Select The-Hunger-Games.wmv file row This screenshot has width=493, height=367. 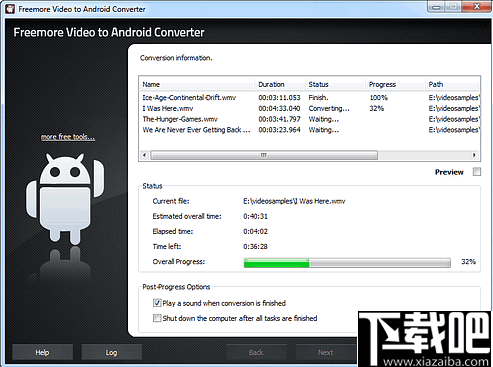pos(310,119)
